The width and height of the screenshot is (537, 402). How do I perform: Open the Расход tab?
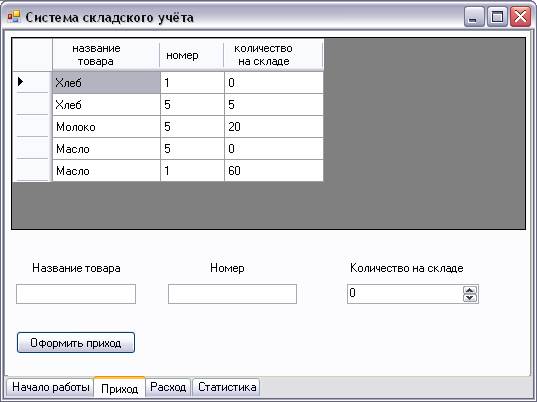168,387
